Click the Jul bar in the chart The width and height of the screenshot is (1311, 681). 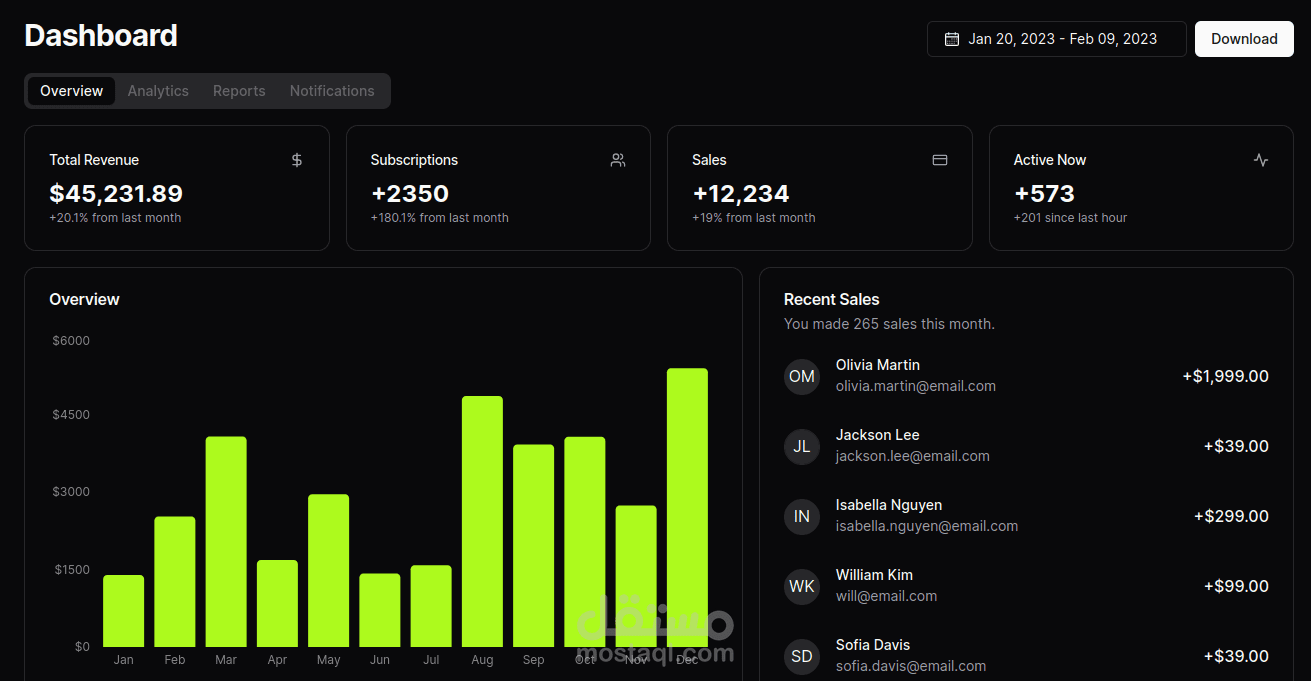pyautogui.click(x=431, y=606)
